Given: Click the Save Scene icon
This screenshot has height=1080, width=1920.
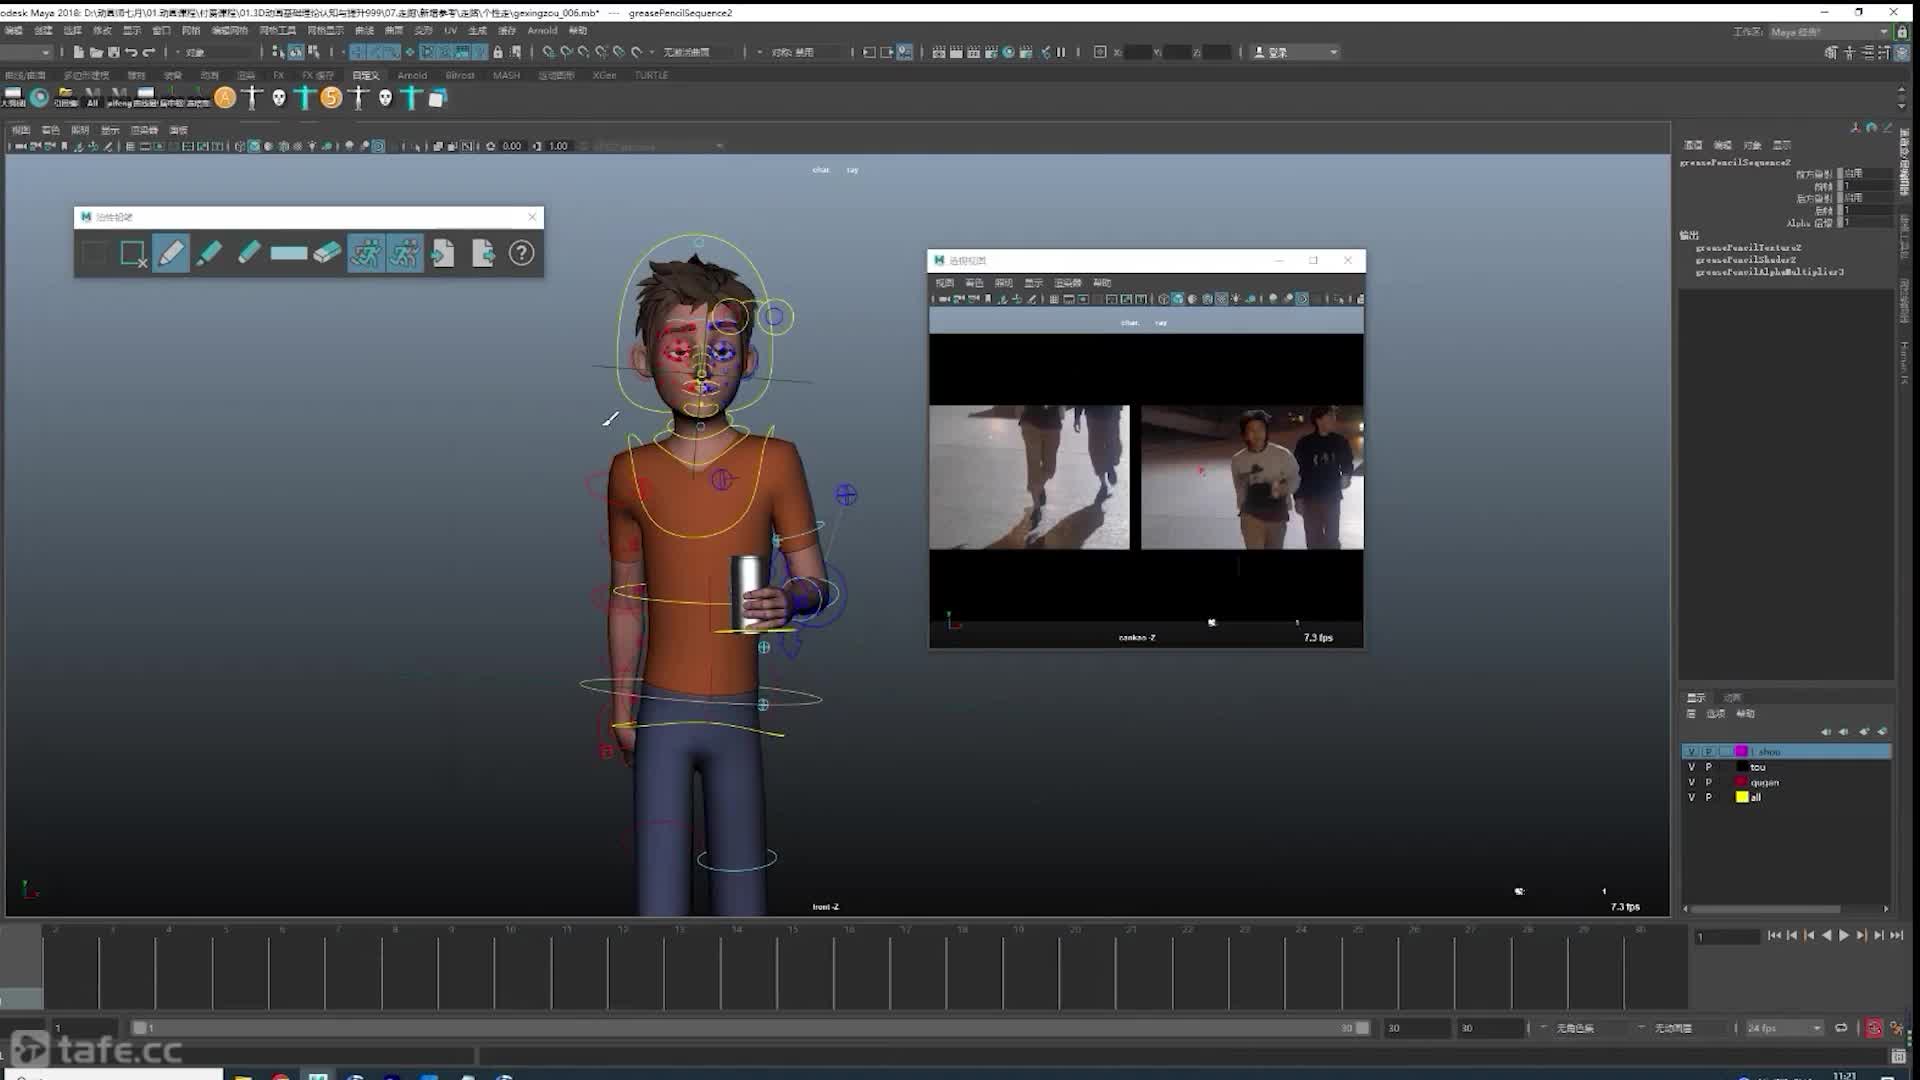Looking at the screenshot, I should [x=114, y=52].
